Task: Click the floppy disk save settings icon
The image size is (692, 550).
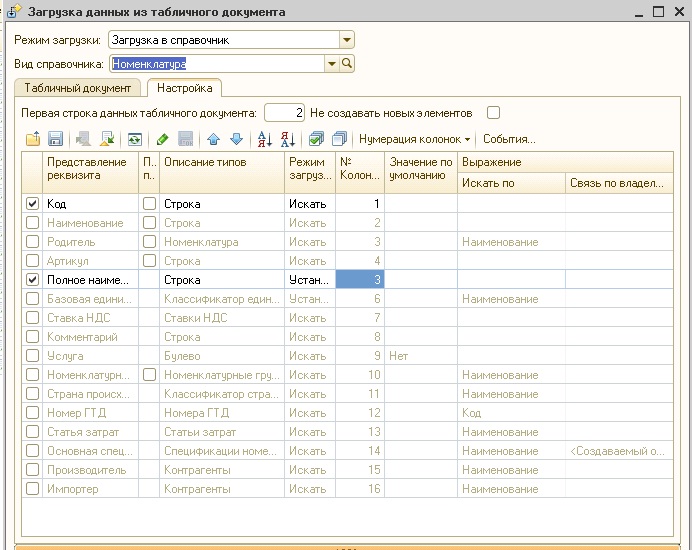Action: [x=55, y=139]
